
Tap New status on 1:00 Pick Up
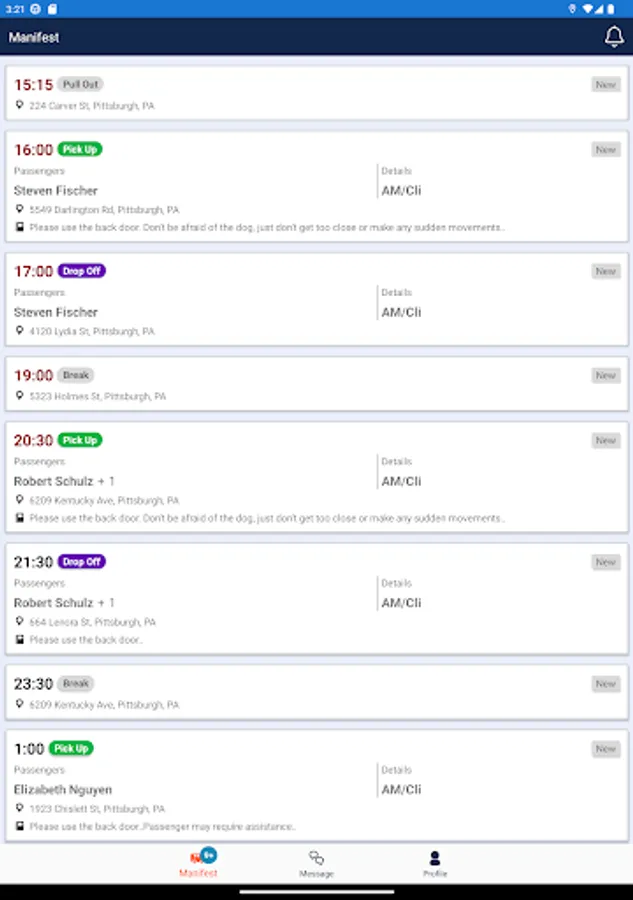click(x=605, y=749)
